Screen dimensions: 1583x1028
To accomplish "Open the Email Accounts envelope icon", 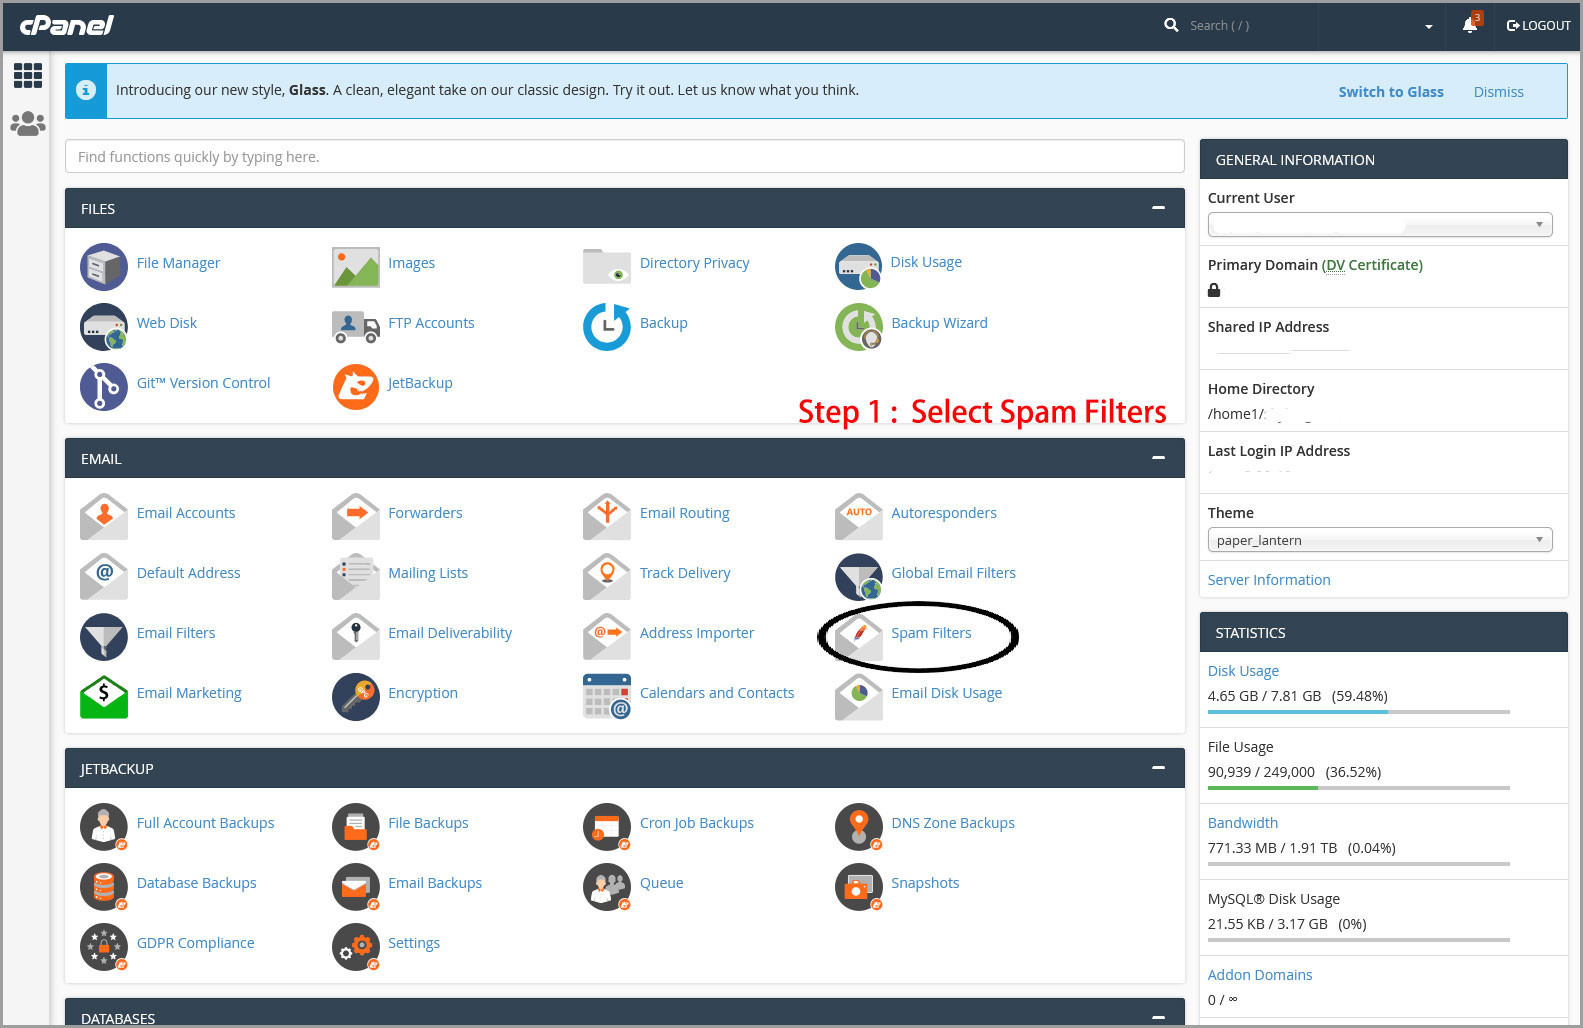I will coord(104,517).
